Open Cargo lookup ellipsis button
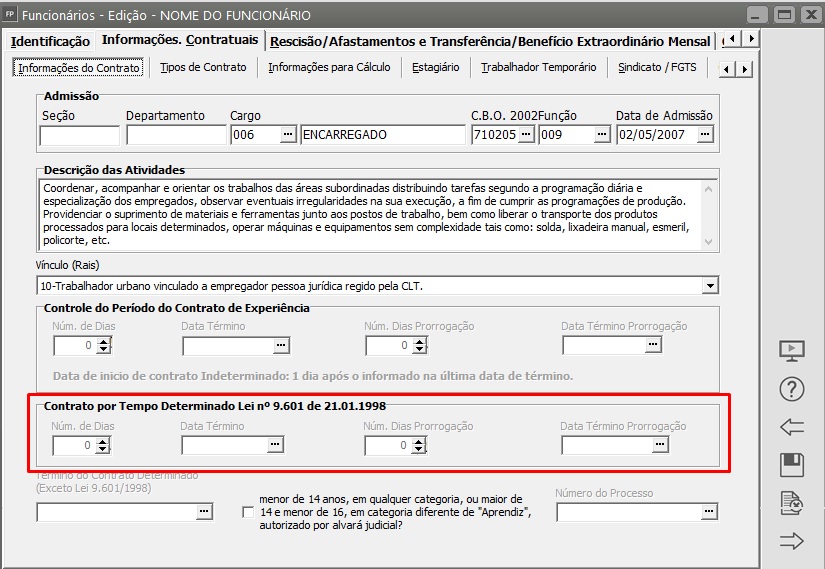The height and width of the screenshot is (569, 825). pos(288,135)
